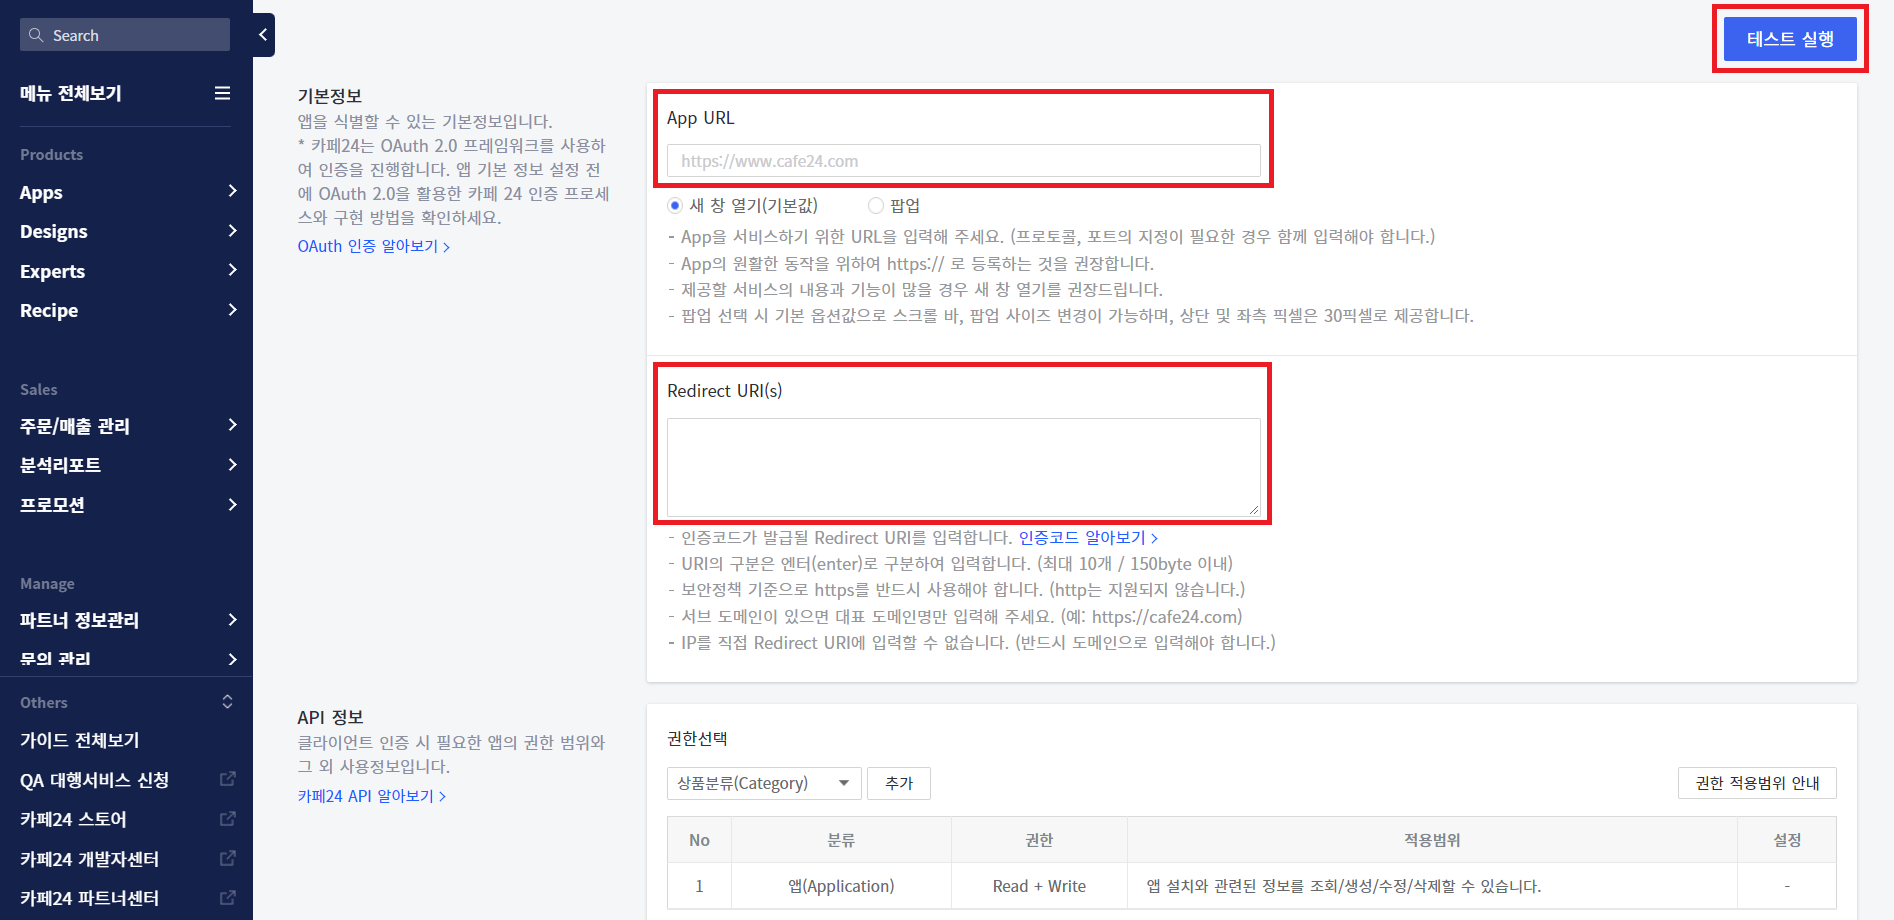
Task: Focus the Redirect URI(s) text area
Action: (964, 467)
